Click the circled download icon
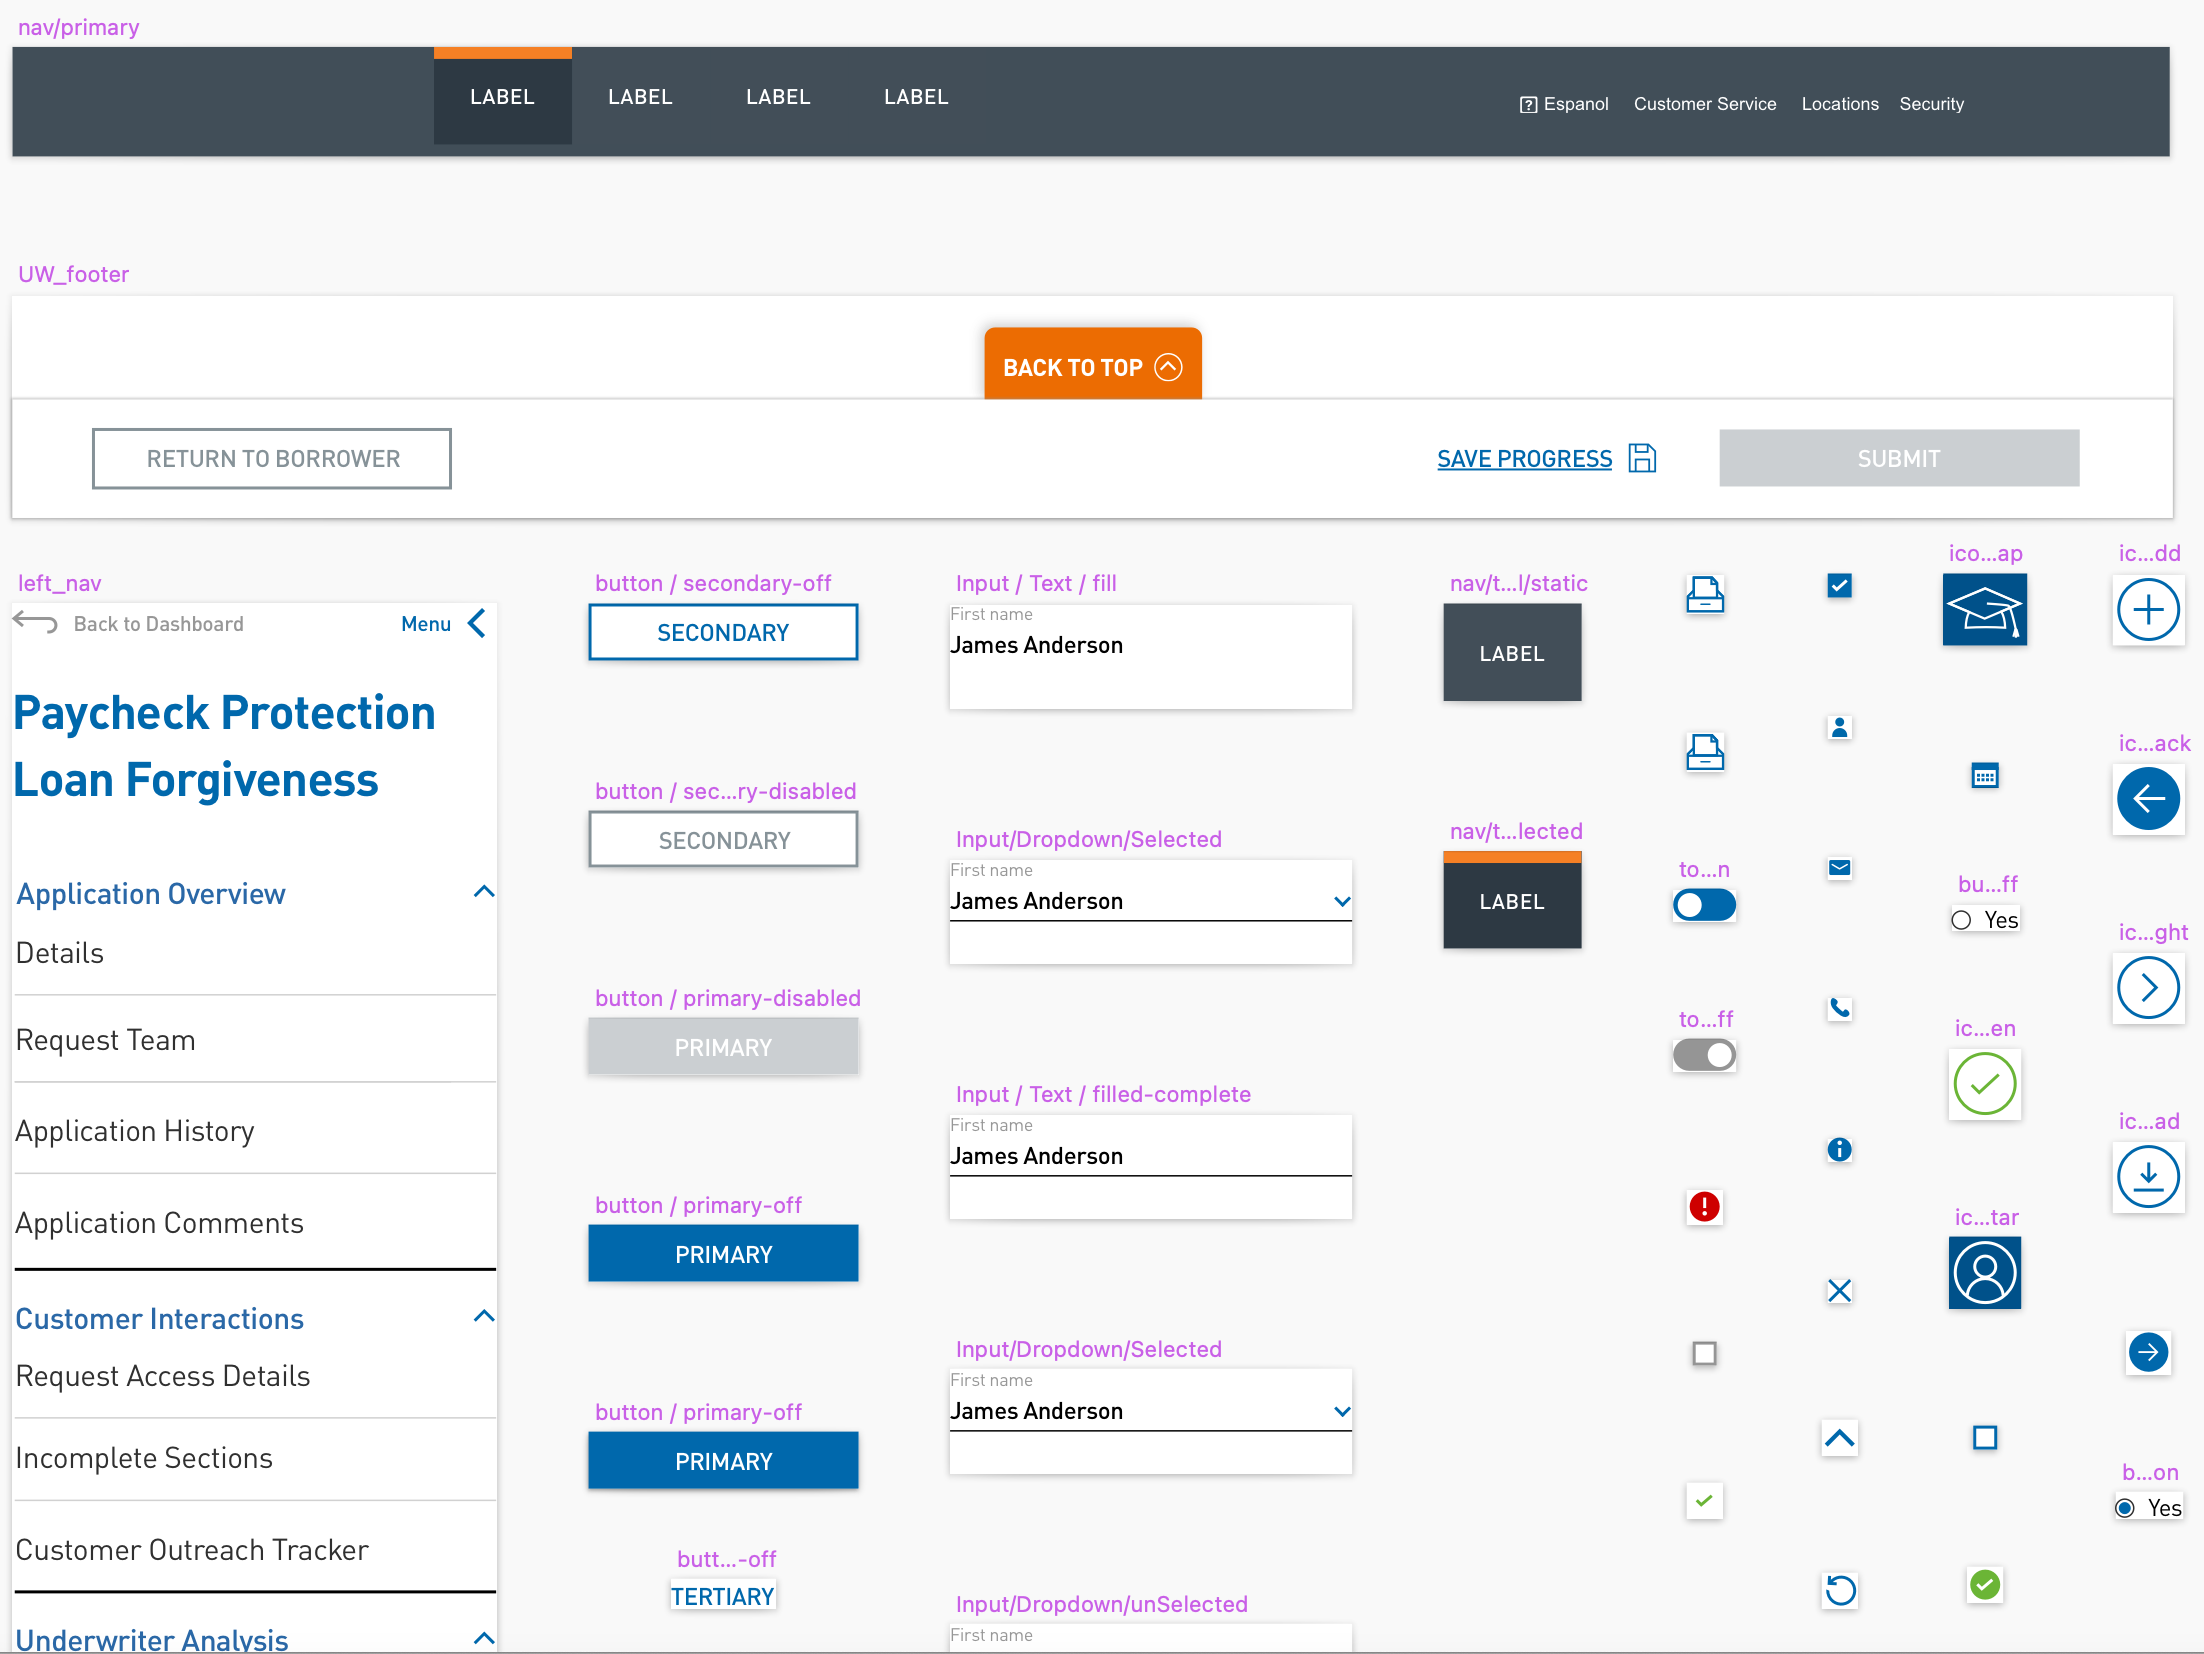2204x1654 pixels. pos(2148,1177)
